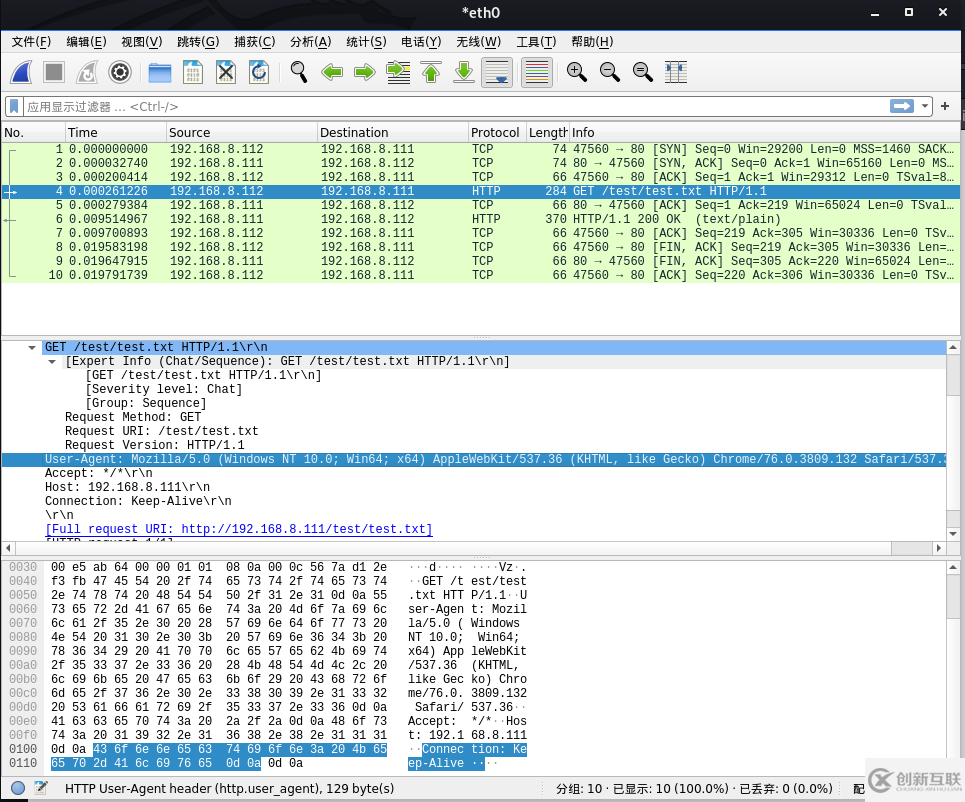This screenshot has height=802, width=965.
Task: Open the display filter history dropdown
Action: pos(926,106)
